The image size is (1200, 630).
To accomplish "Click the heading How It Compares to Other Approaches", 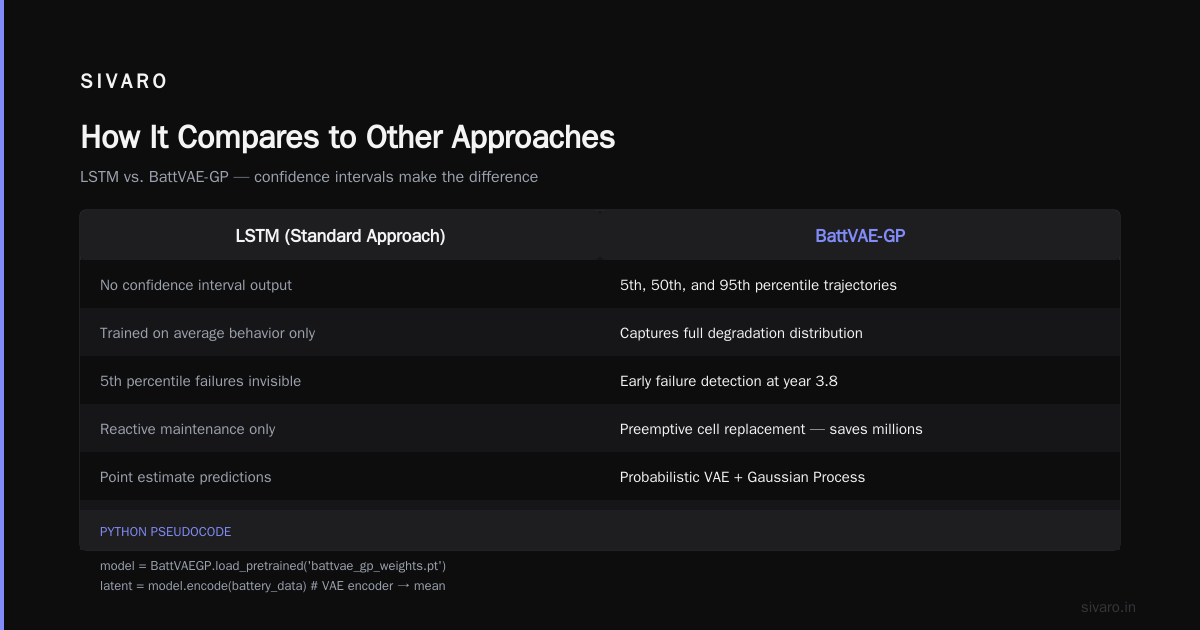I will click(x=347, y=137).
